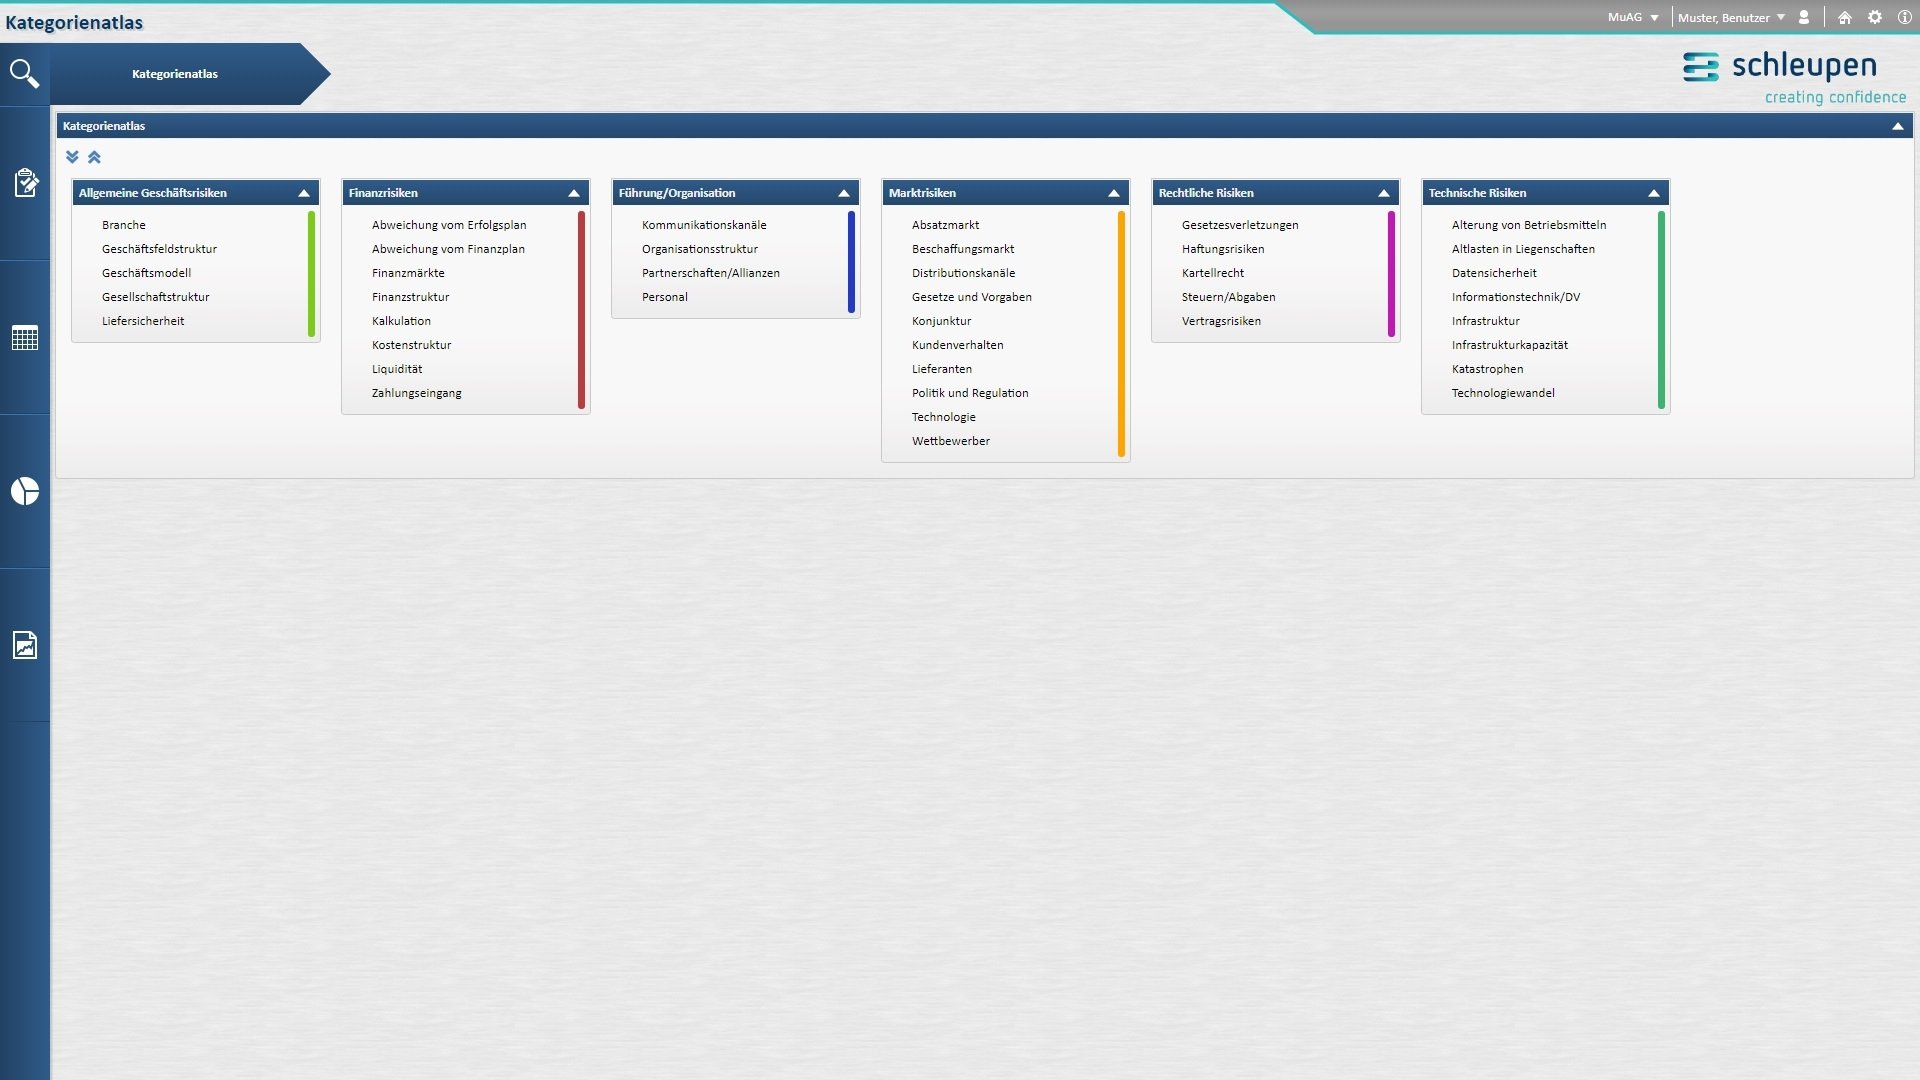Collapse the Finanzrisiken category panel
The image size is (1920, 1080).
coord(574,193)
